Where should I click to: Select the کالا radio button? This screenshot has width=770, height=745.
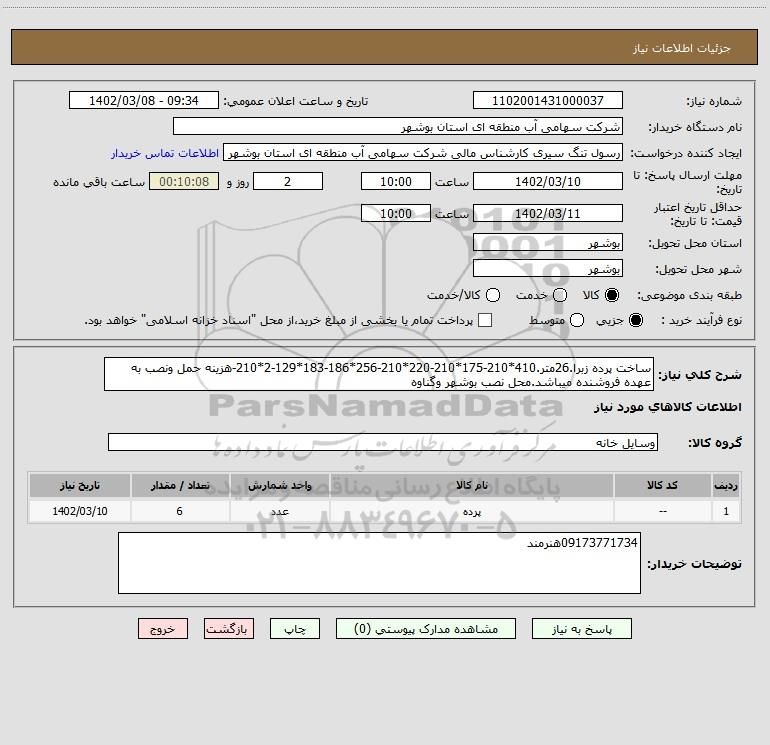pos(612,295)
